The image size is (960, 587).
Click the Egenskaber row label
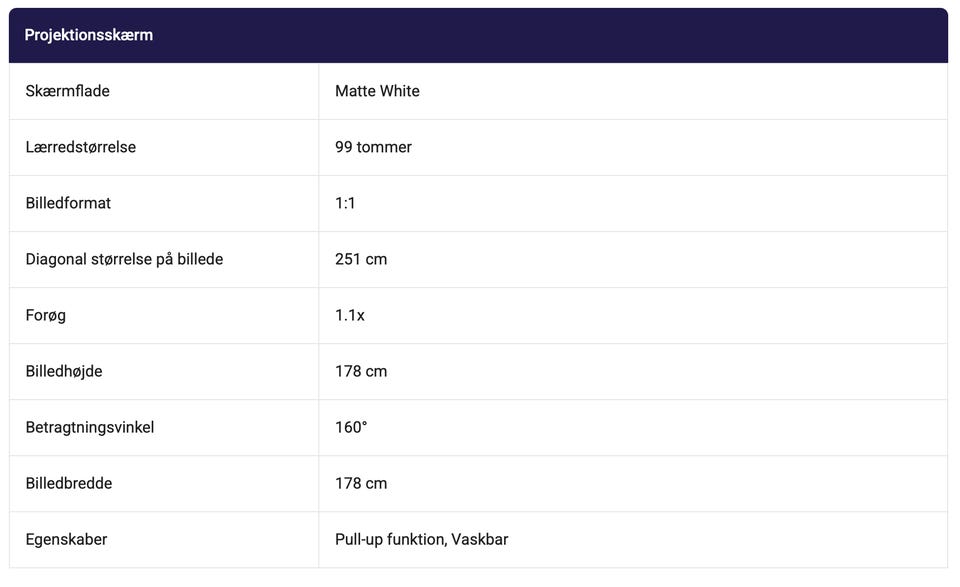point(66,539)
